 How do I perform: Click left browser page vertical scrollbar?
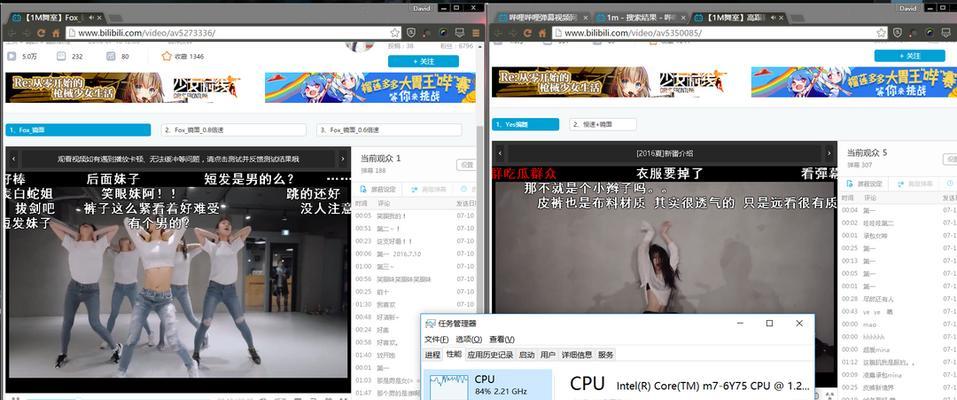point(480,220)
